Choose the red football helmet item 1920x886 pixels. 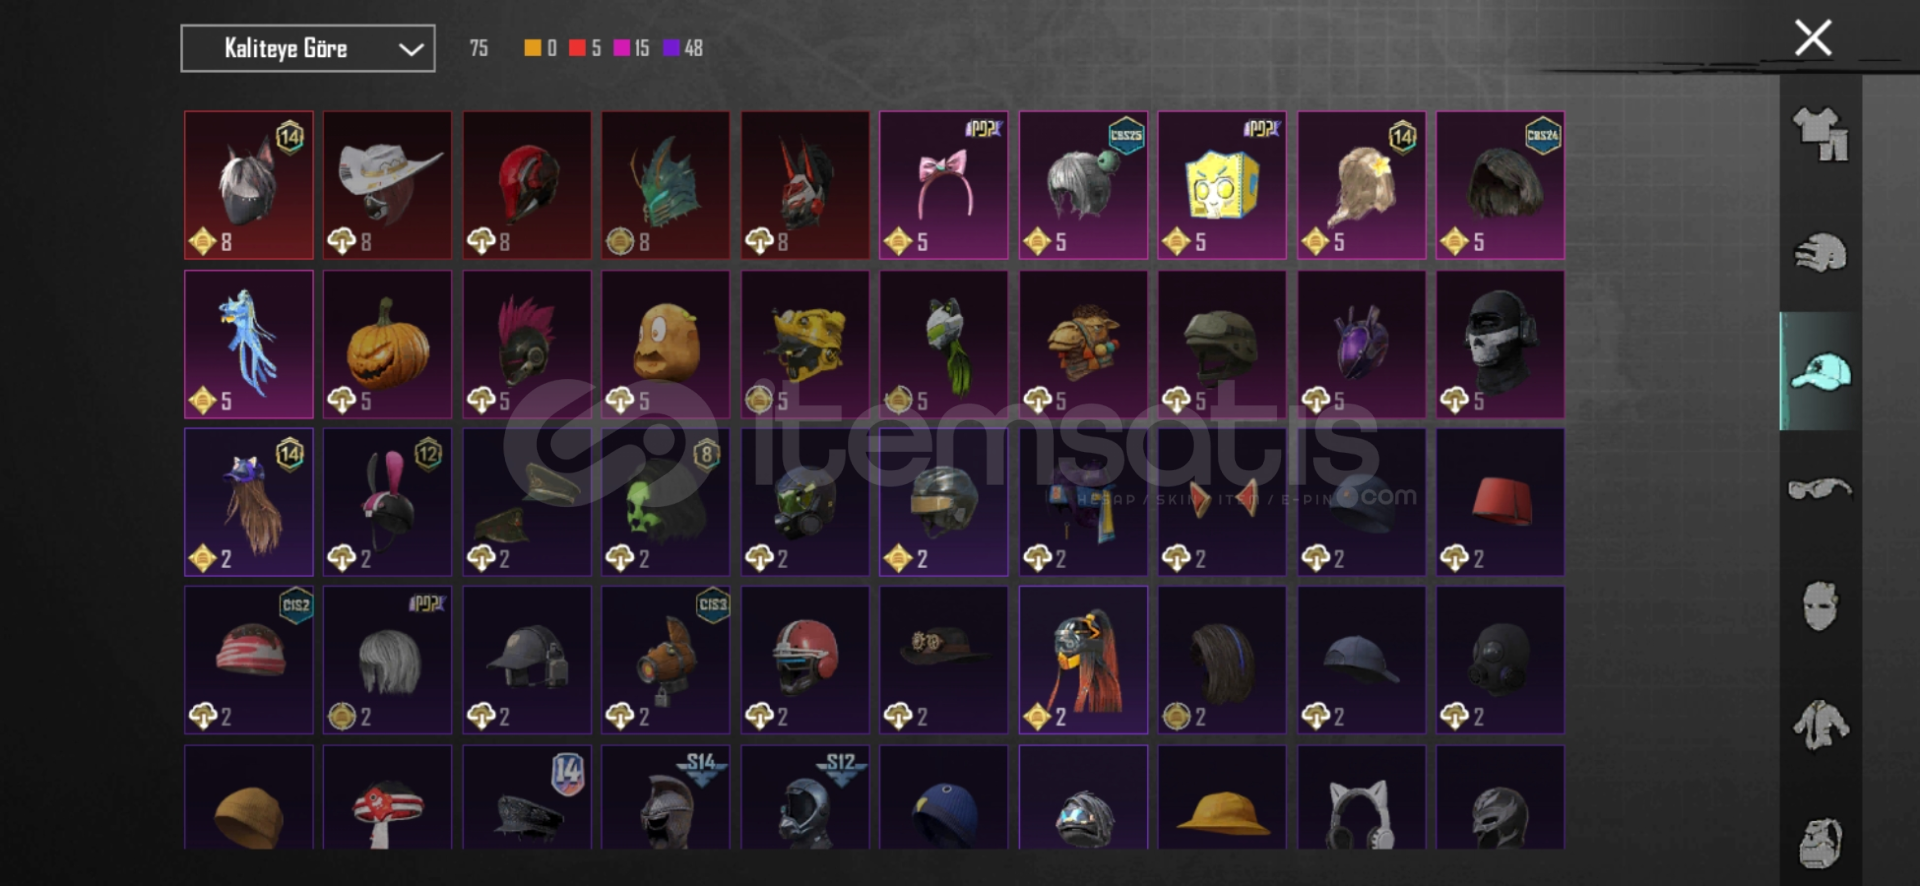(x=805, y=660)
